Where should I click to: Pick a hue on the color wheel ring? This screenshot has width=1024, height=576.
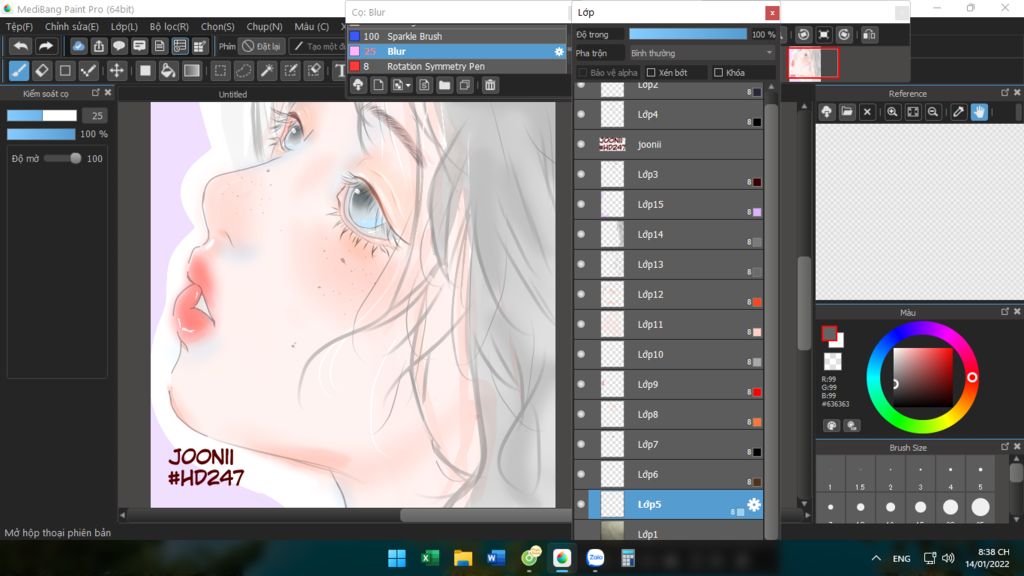pos(972,377)
